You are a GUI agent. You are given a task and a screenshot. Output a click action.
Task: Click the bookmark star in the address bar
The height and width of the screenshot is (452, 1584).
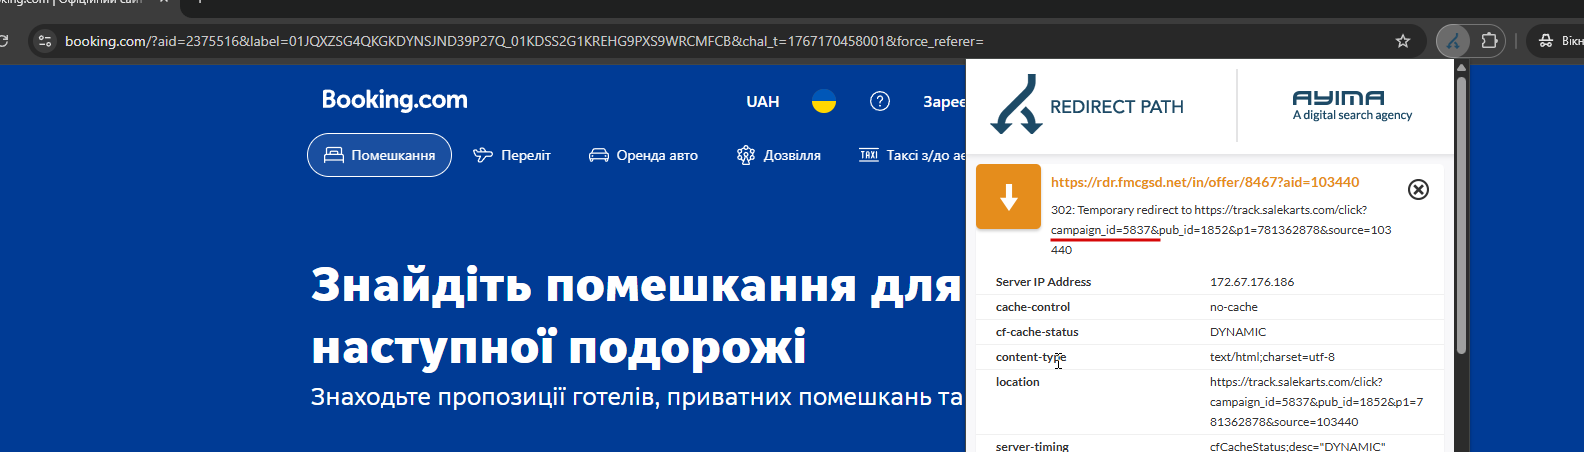point(1403,41)
